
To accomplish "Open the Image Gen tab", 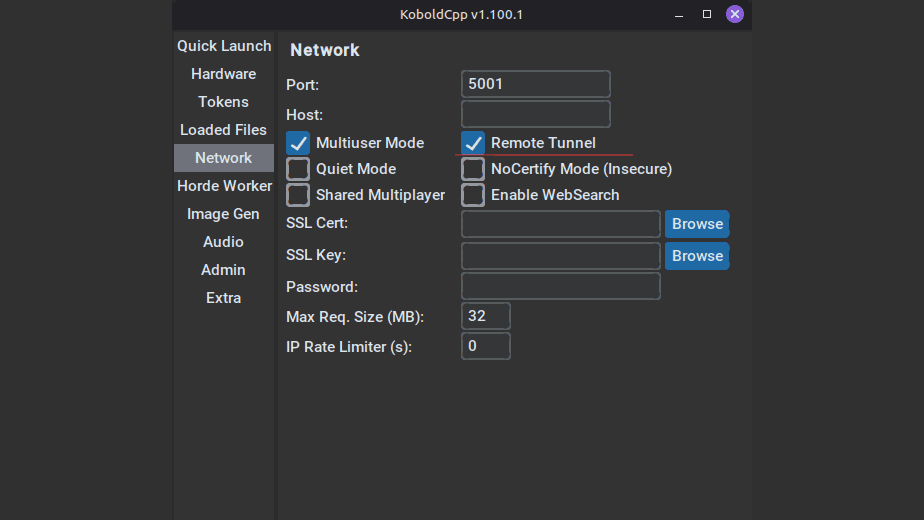I will [x=224, y=214].
